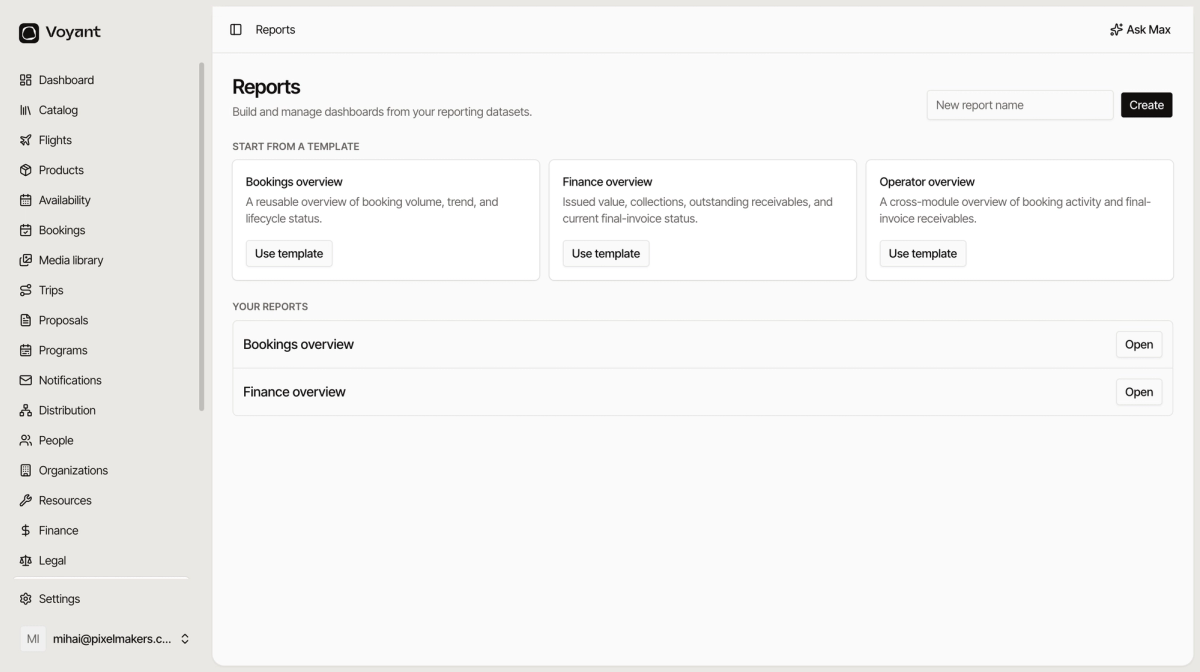Viewport: 1200px width, 672px height.
Task: Click the Trips route icon
Action: click(x=26, y=290)
